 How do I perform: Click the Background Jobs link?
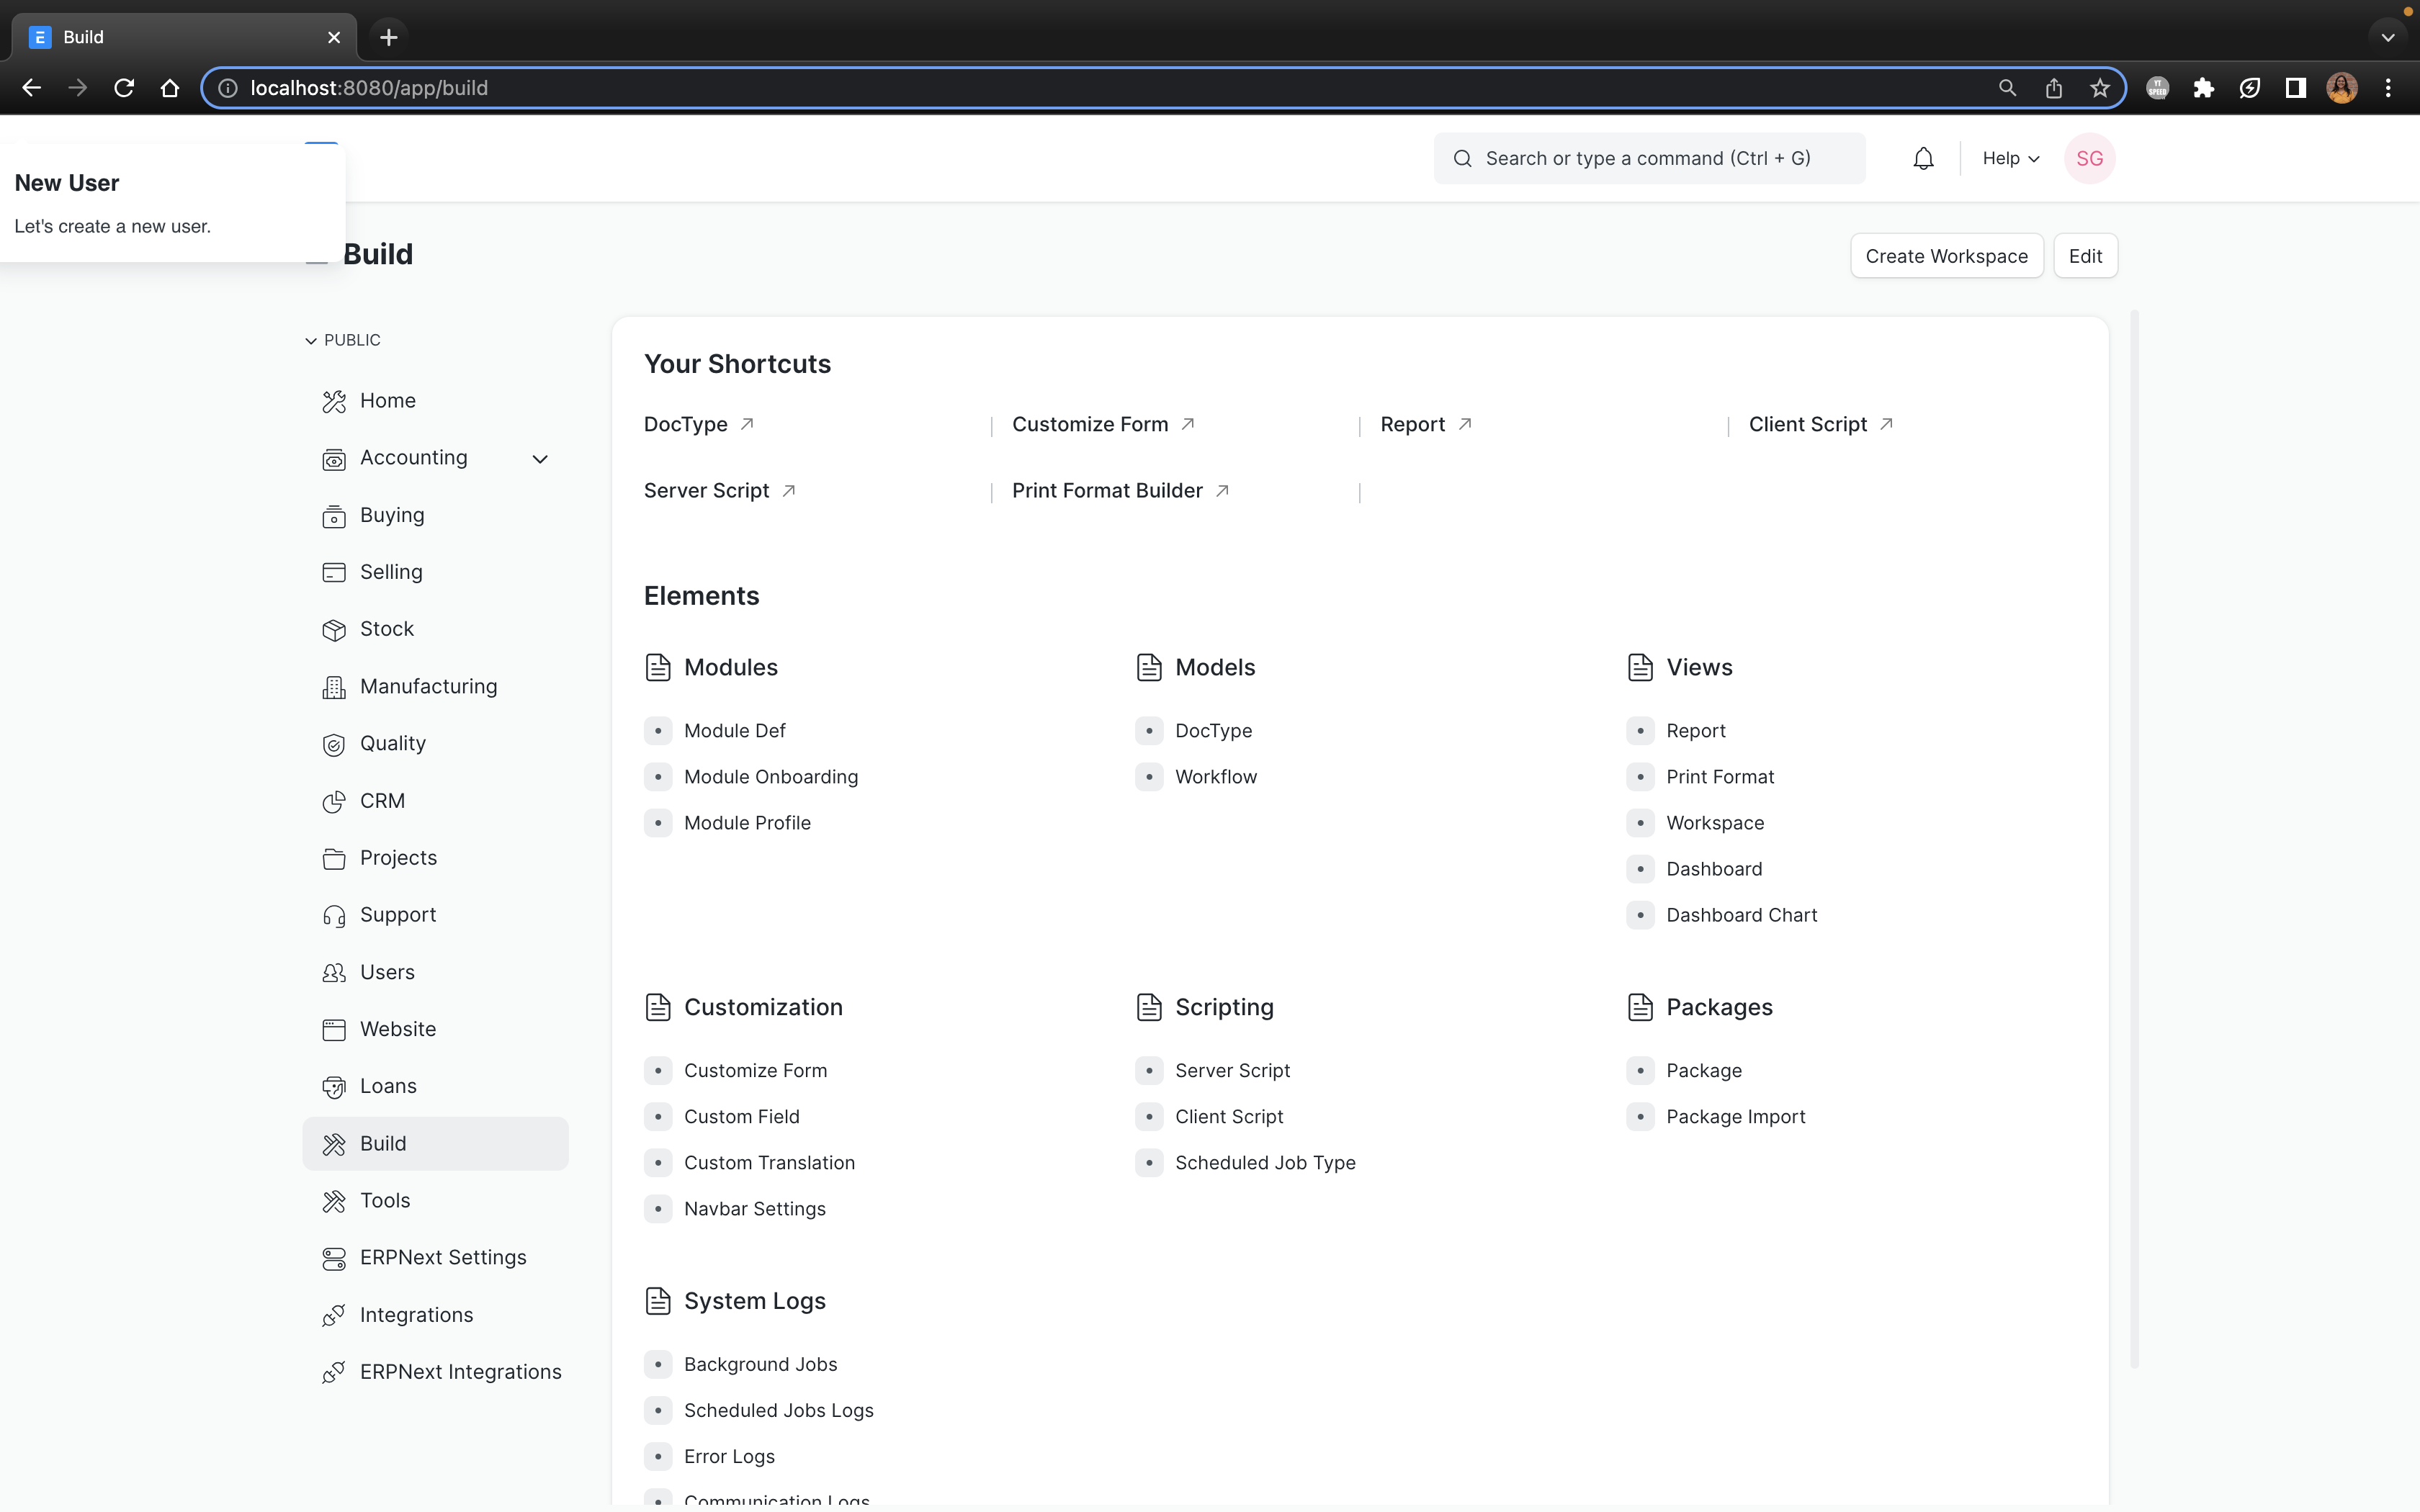pyautogui.click(x=760, y=1362)
